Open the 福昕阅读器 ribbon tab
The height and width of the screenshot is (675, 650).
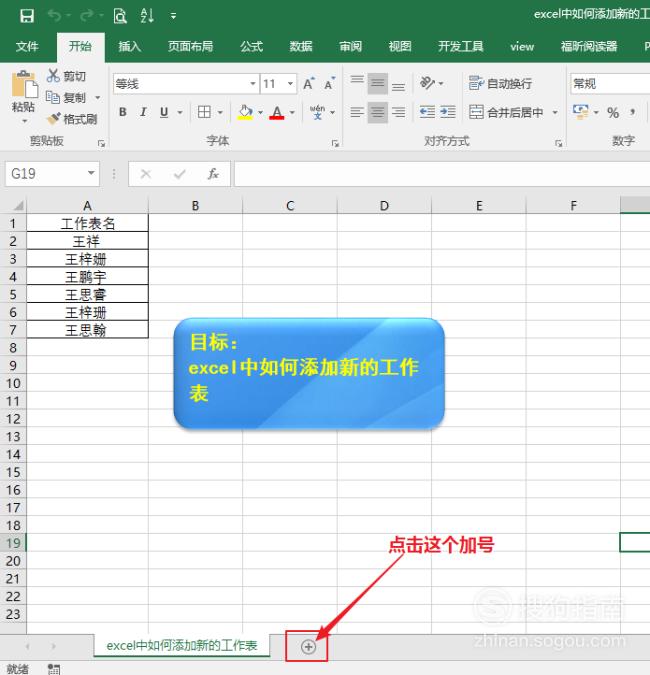pyautogui.click(x=589, y=46)
